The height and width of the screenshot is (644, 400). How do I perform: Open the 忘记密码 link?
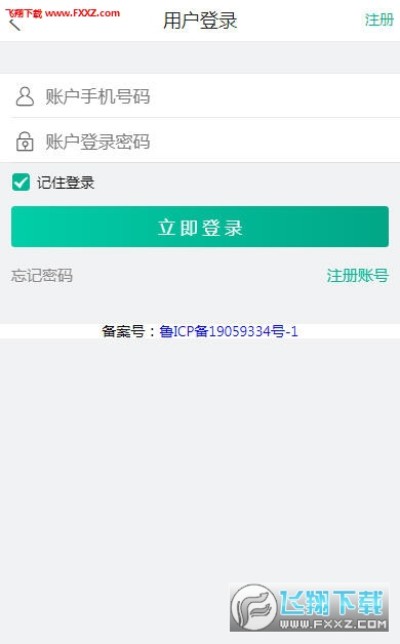pos(42,275)
